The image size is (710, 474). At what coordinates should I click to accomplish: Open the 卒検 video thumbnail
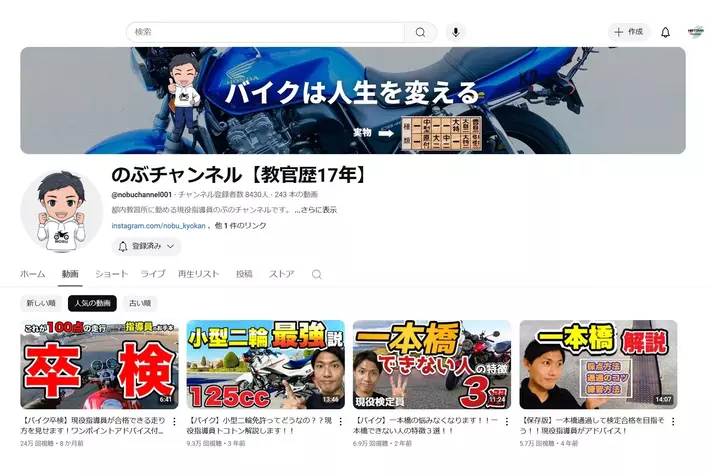coord(99,364)
